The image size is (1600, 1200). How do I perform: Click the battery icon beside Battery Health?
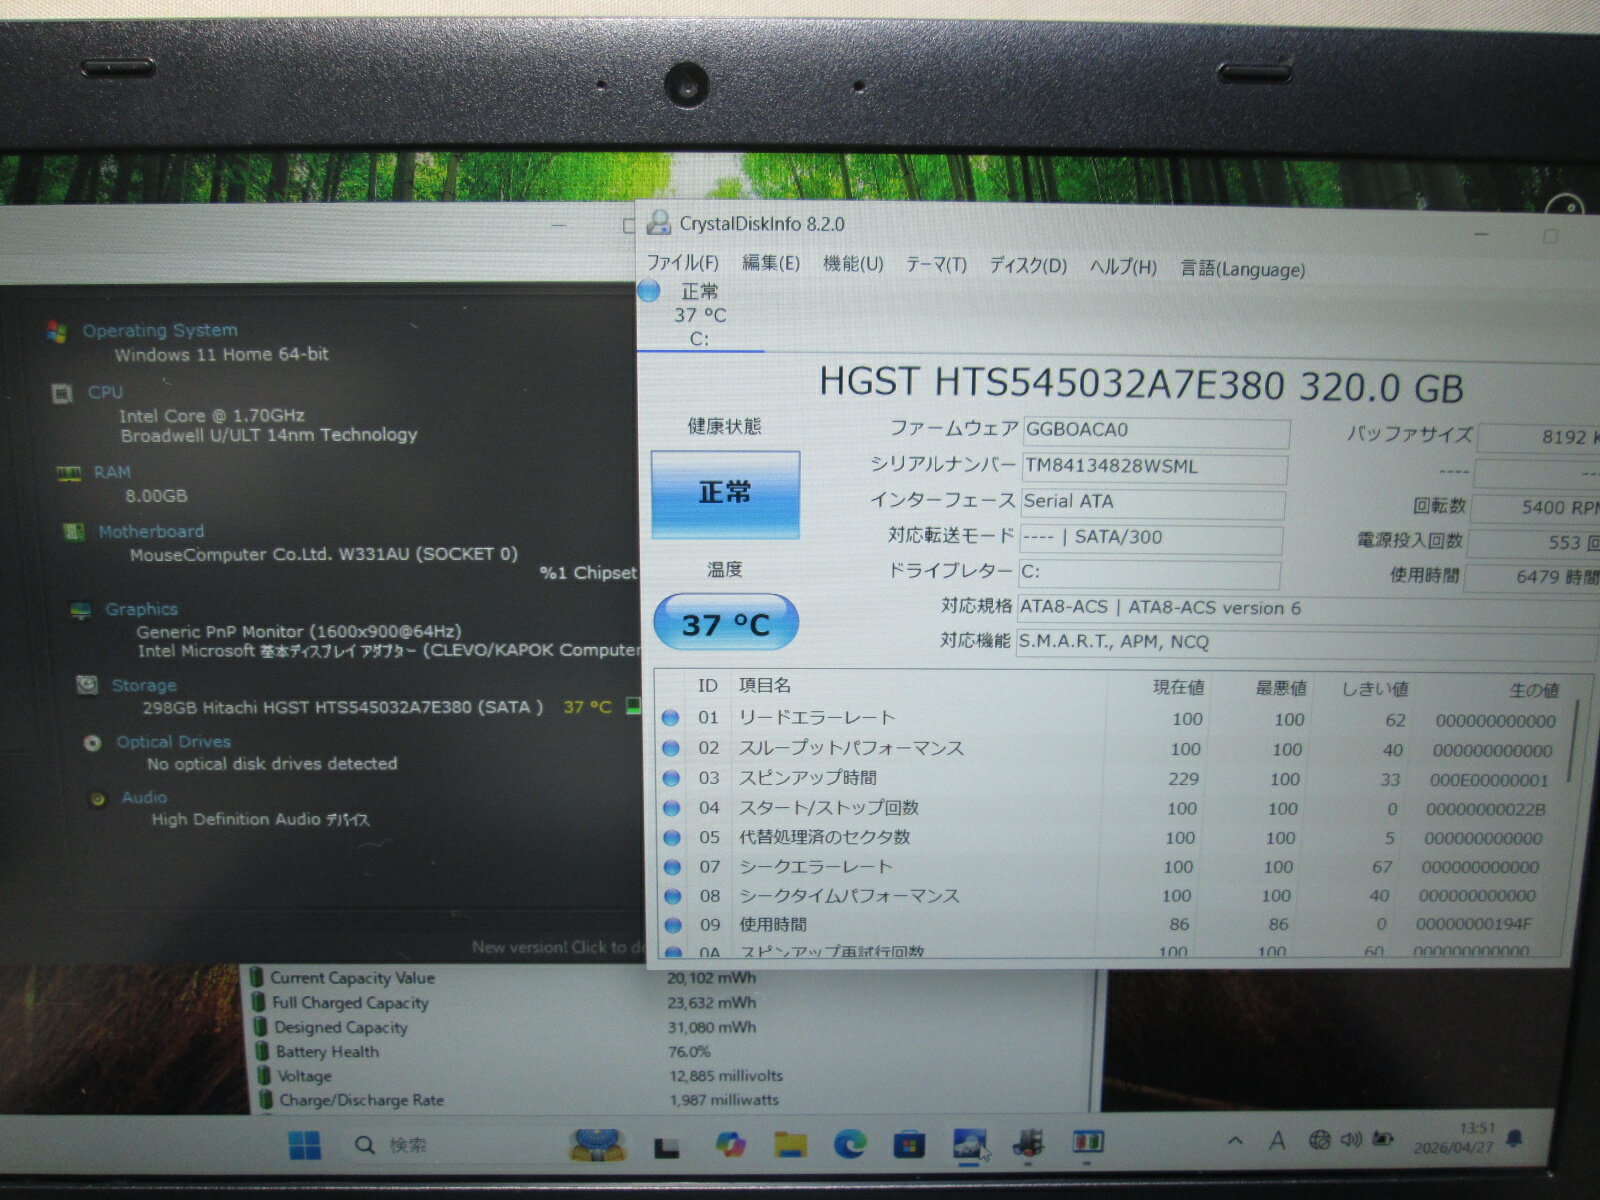[260, 1051]
